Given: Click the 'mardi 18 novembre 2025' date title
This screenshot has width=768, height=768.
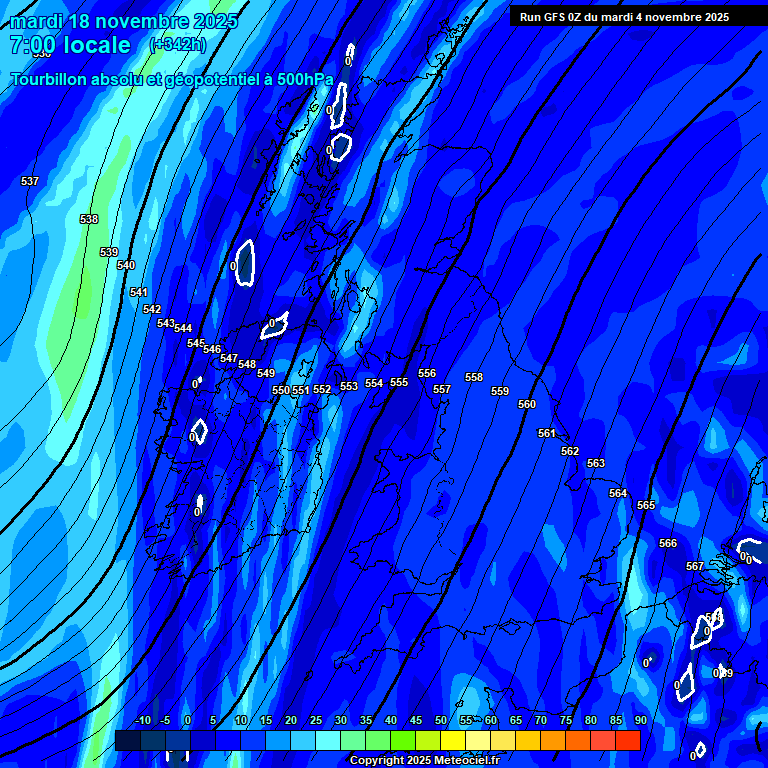Looking at the screenshot, I should coord(124,21).
